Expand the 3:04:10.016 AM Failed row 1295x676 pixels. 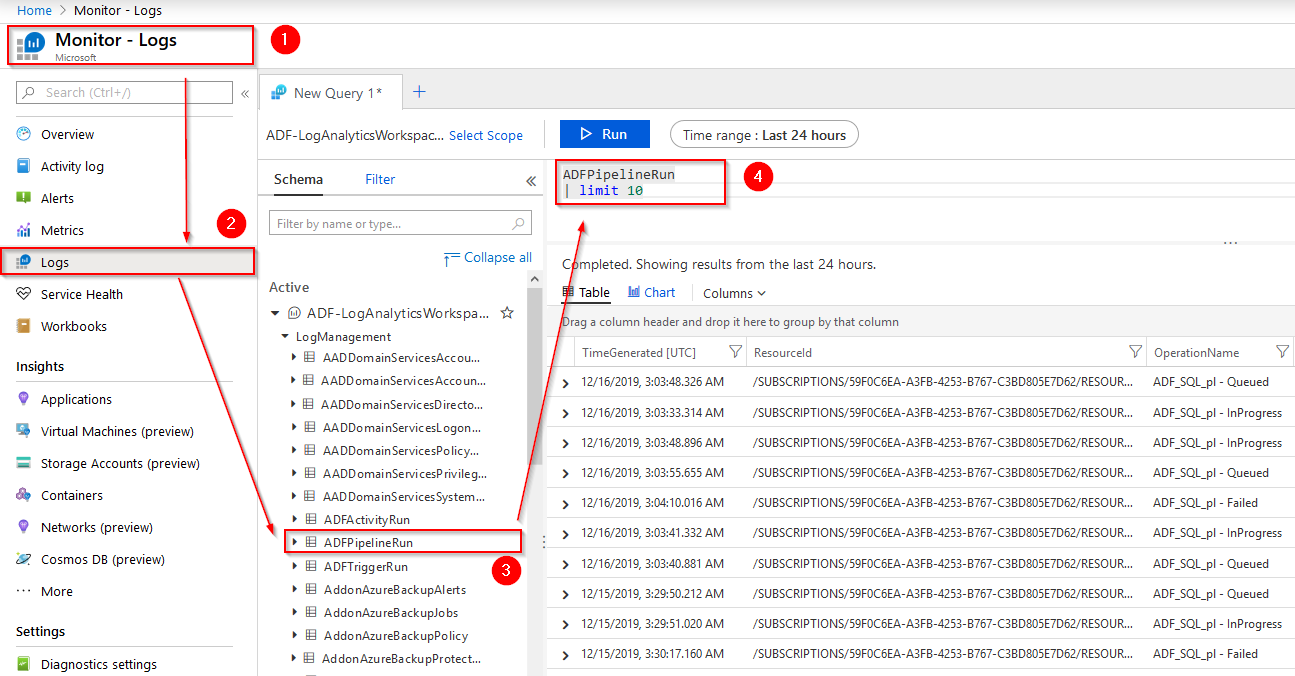565,504
